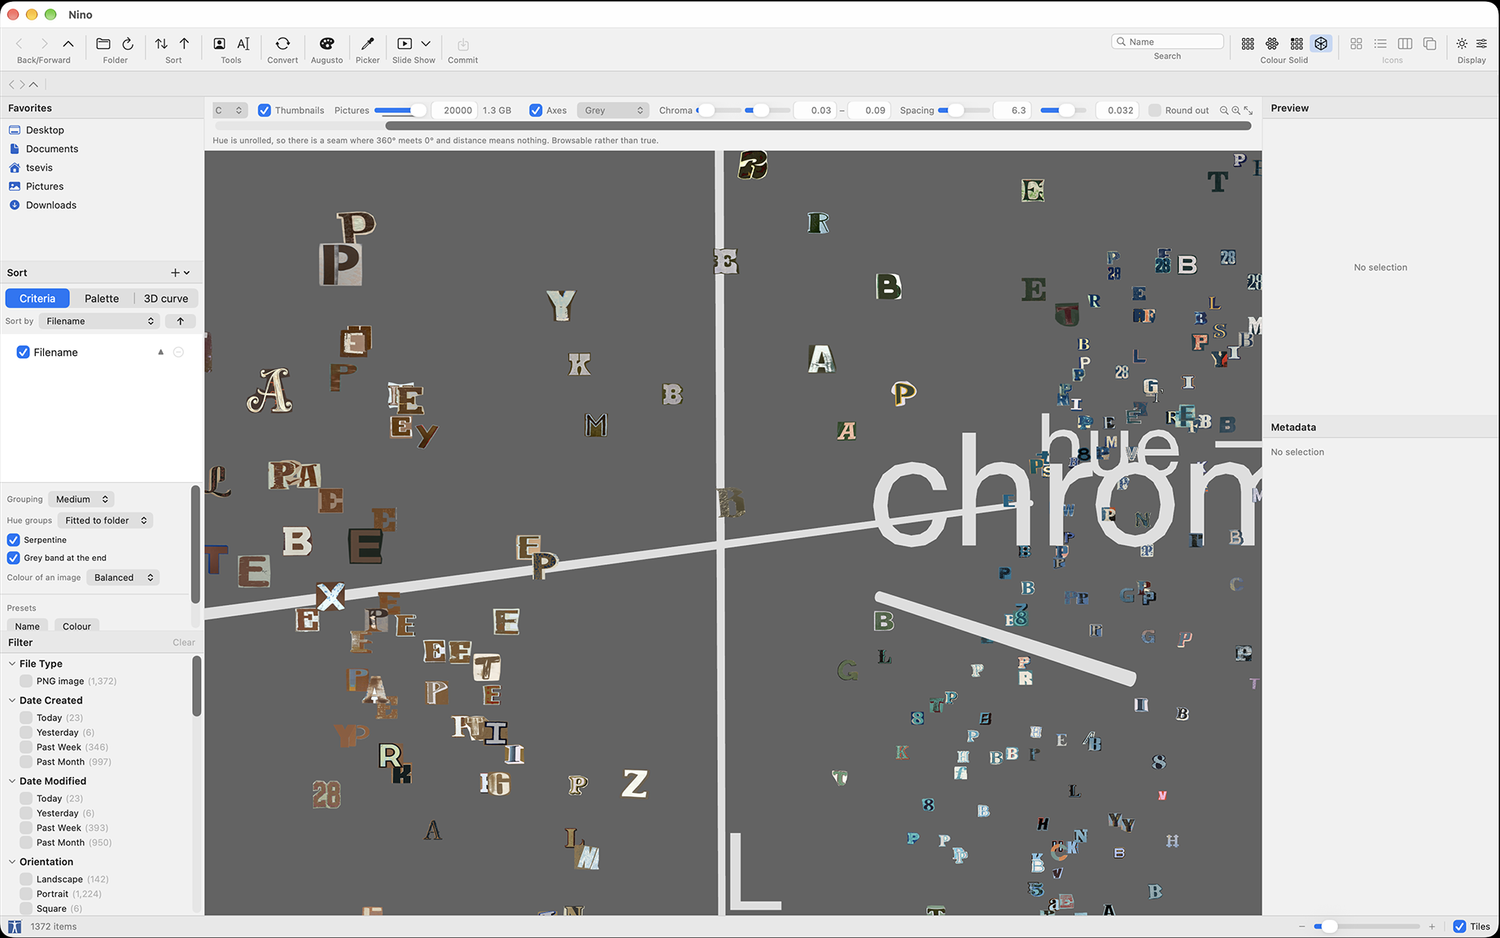Open the Display sliders settings icon
The width and height of the screenshot is (1500, 938).
[x=1482, y=44]
